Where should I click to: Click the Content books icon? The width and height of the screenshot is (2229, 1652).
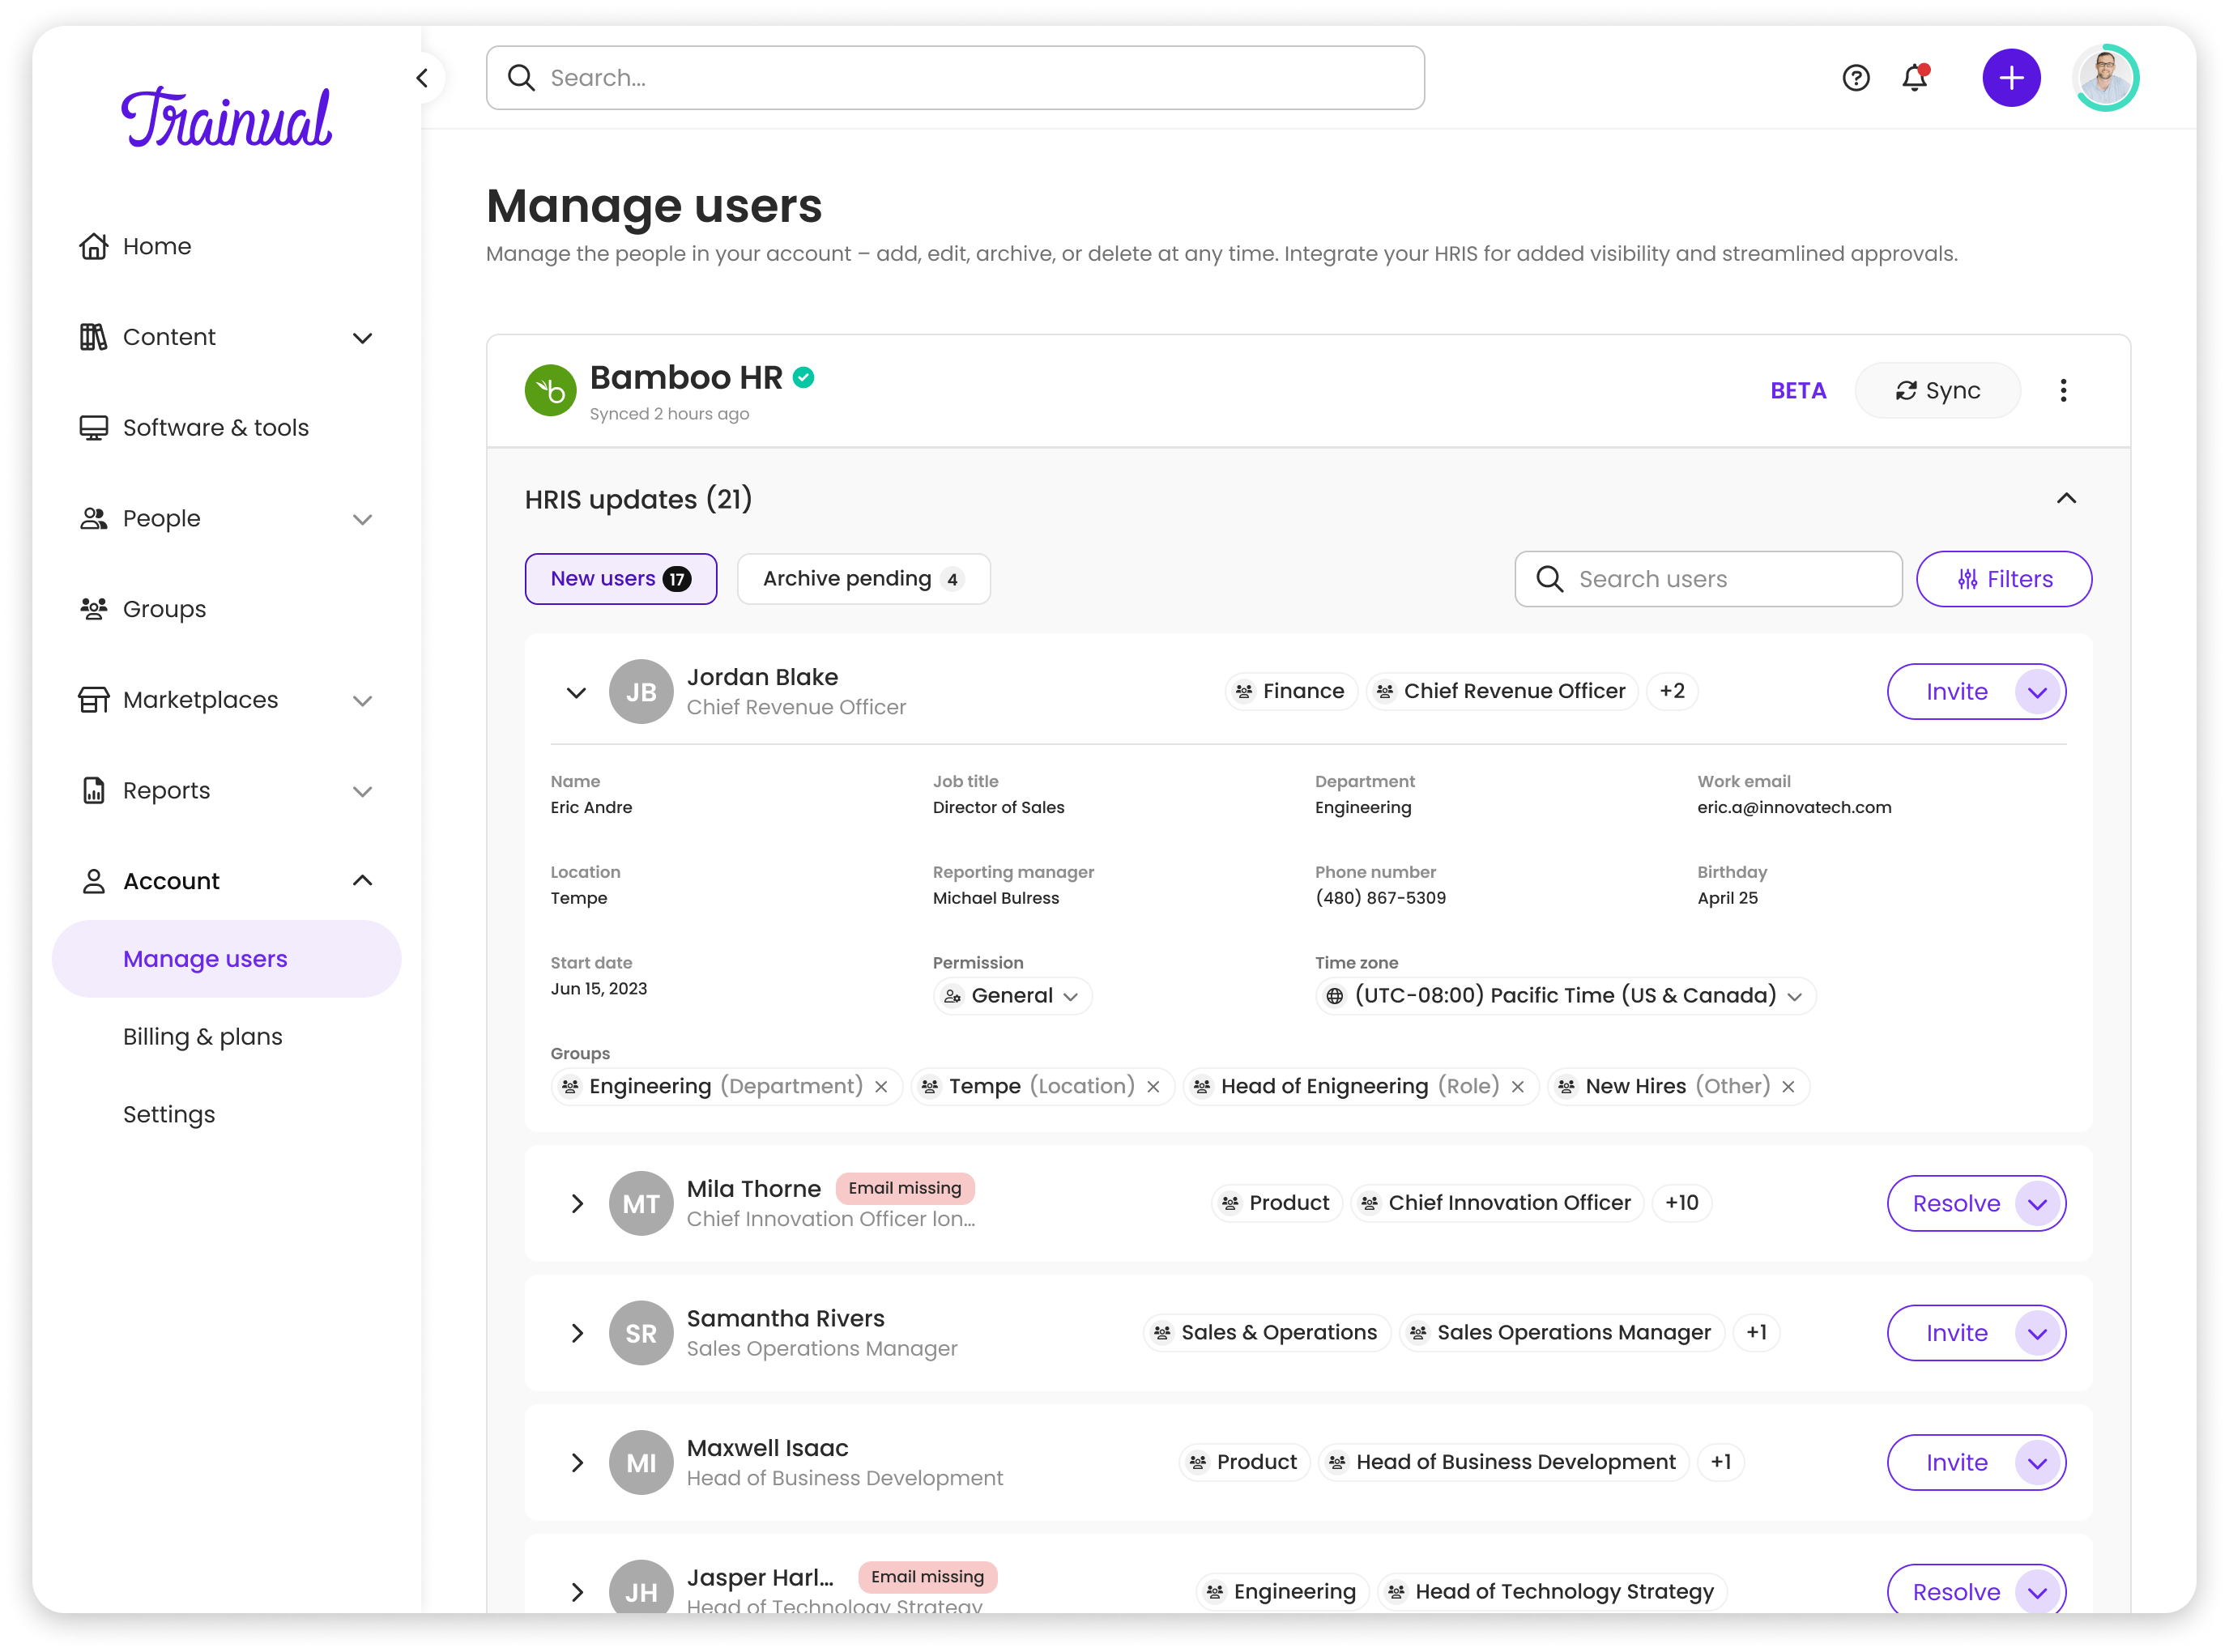click(x=93, y=337)
